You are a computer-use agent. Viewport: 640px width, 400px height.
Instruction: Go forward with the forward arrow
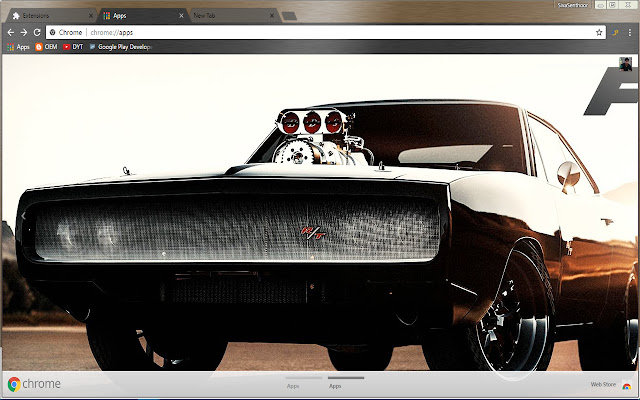point(24,32)
